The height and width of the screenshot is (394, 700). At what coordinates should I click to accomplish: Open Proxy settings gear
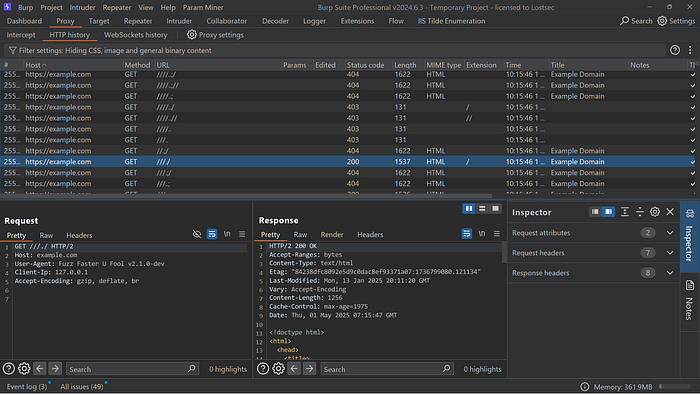tap(192, 34)
